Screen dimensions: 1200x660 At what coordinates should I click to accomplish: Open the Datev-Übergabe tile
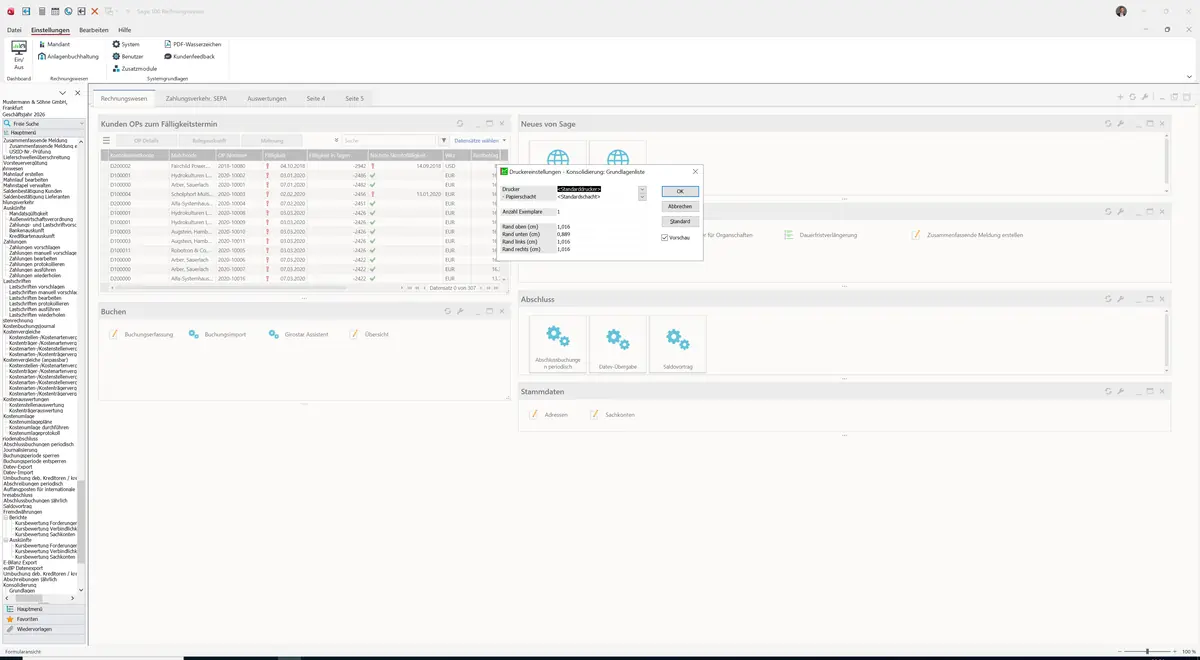pos(618,345)
